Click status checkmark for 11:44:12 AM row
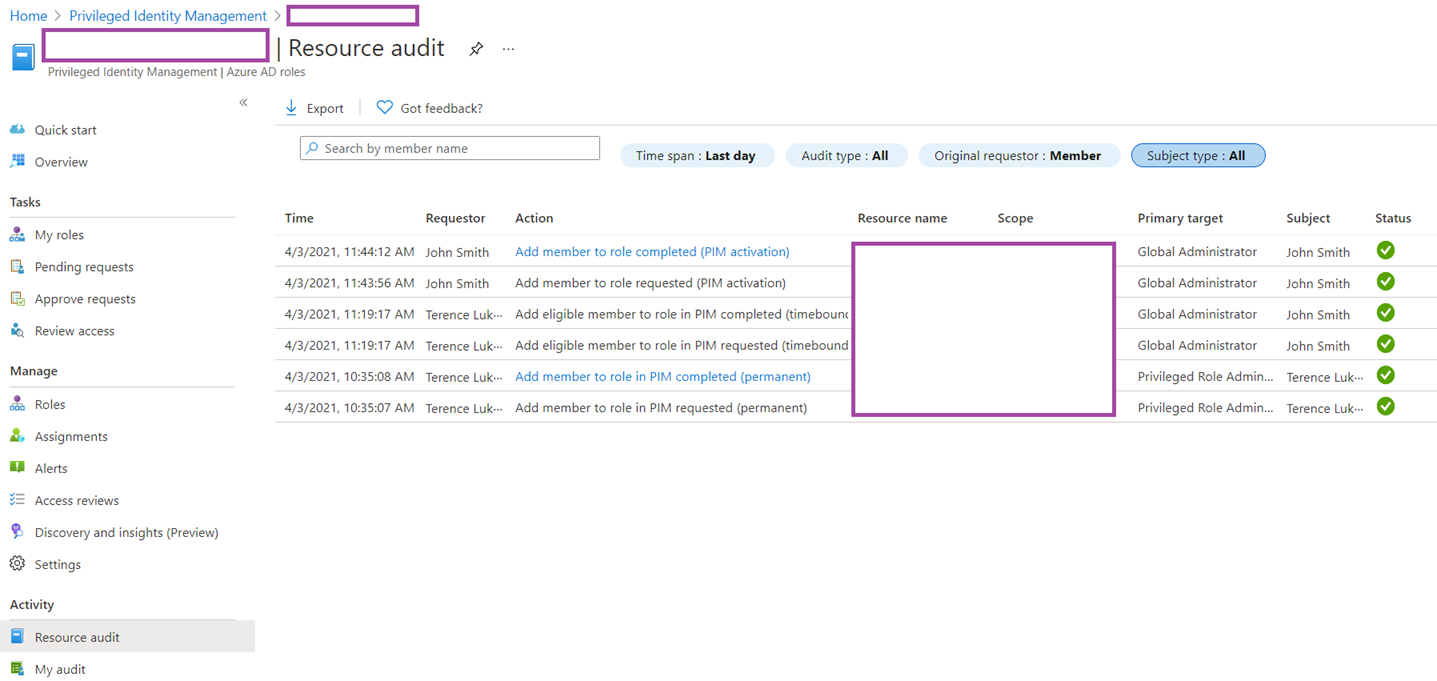This screenshot has height=681, width=1437. click(1385, 250)
